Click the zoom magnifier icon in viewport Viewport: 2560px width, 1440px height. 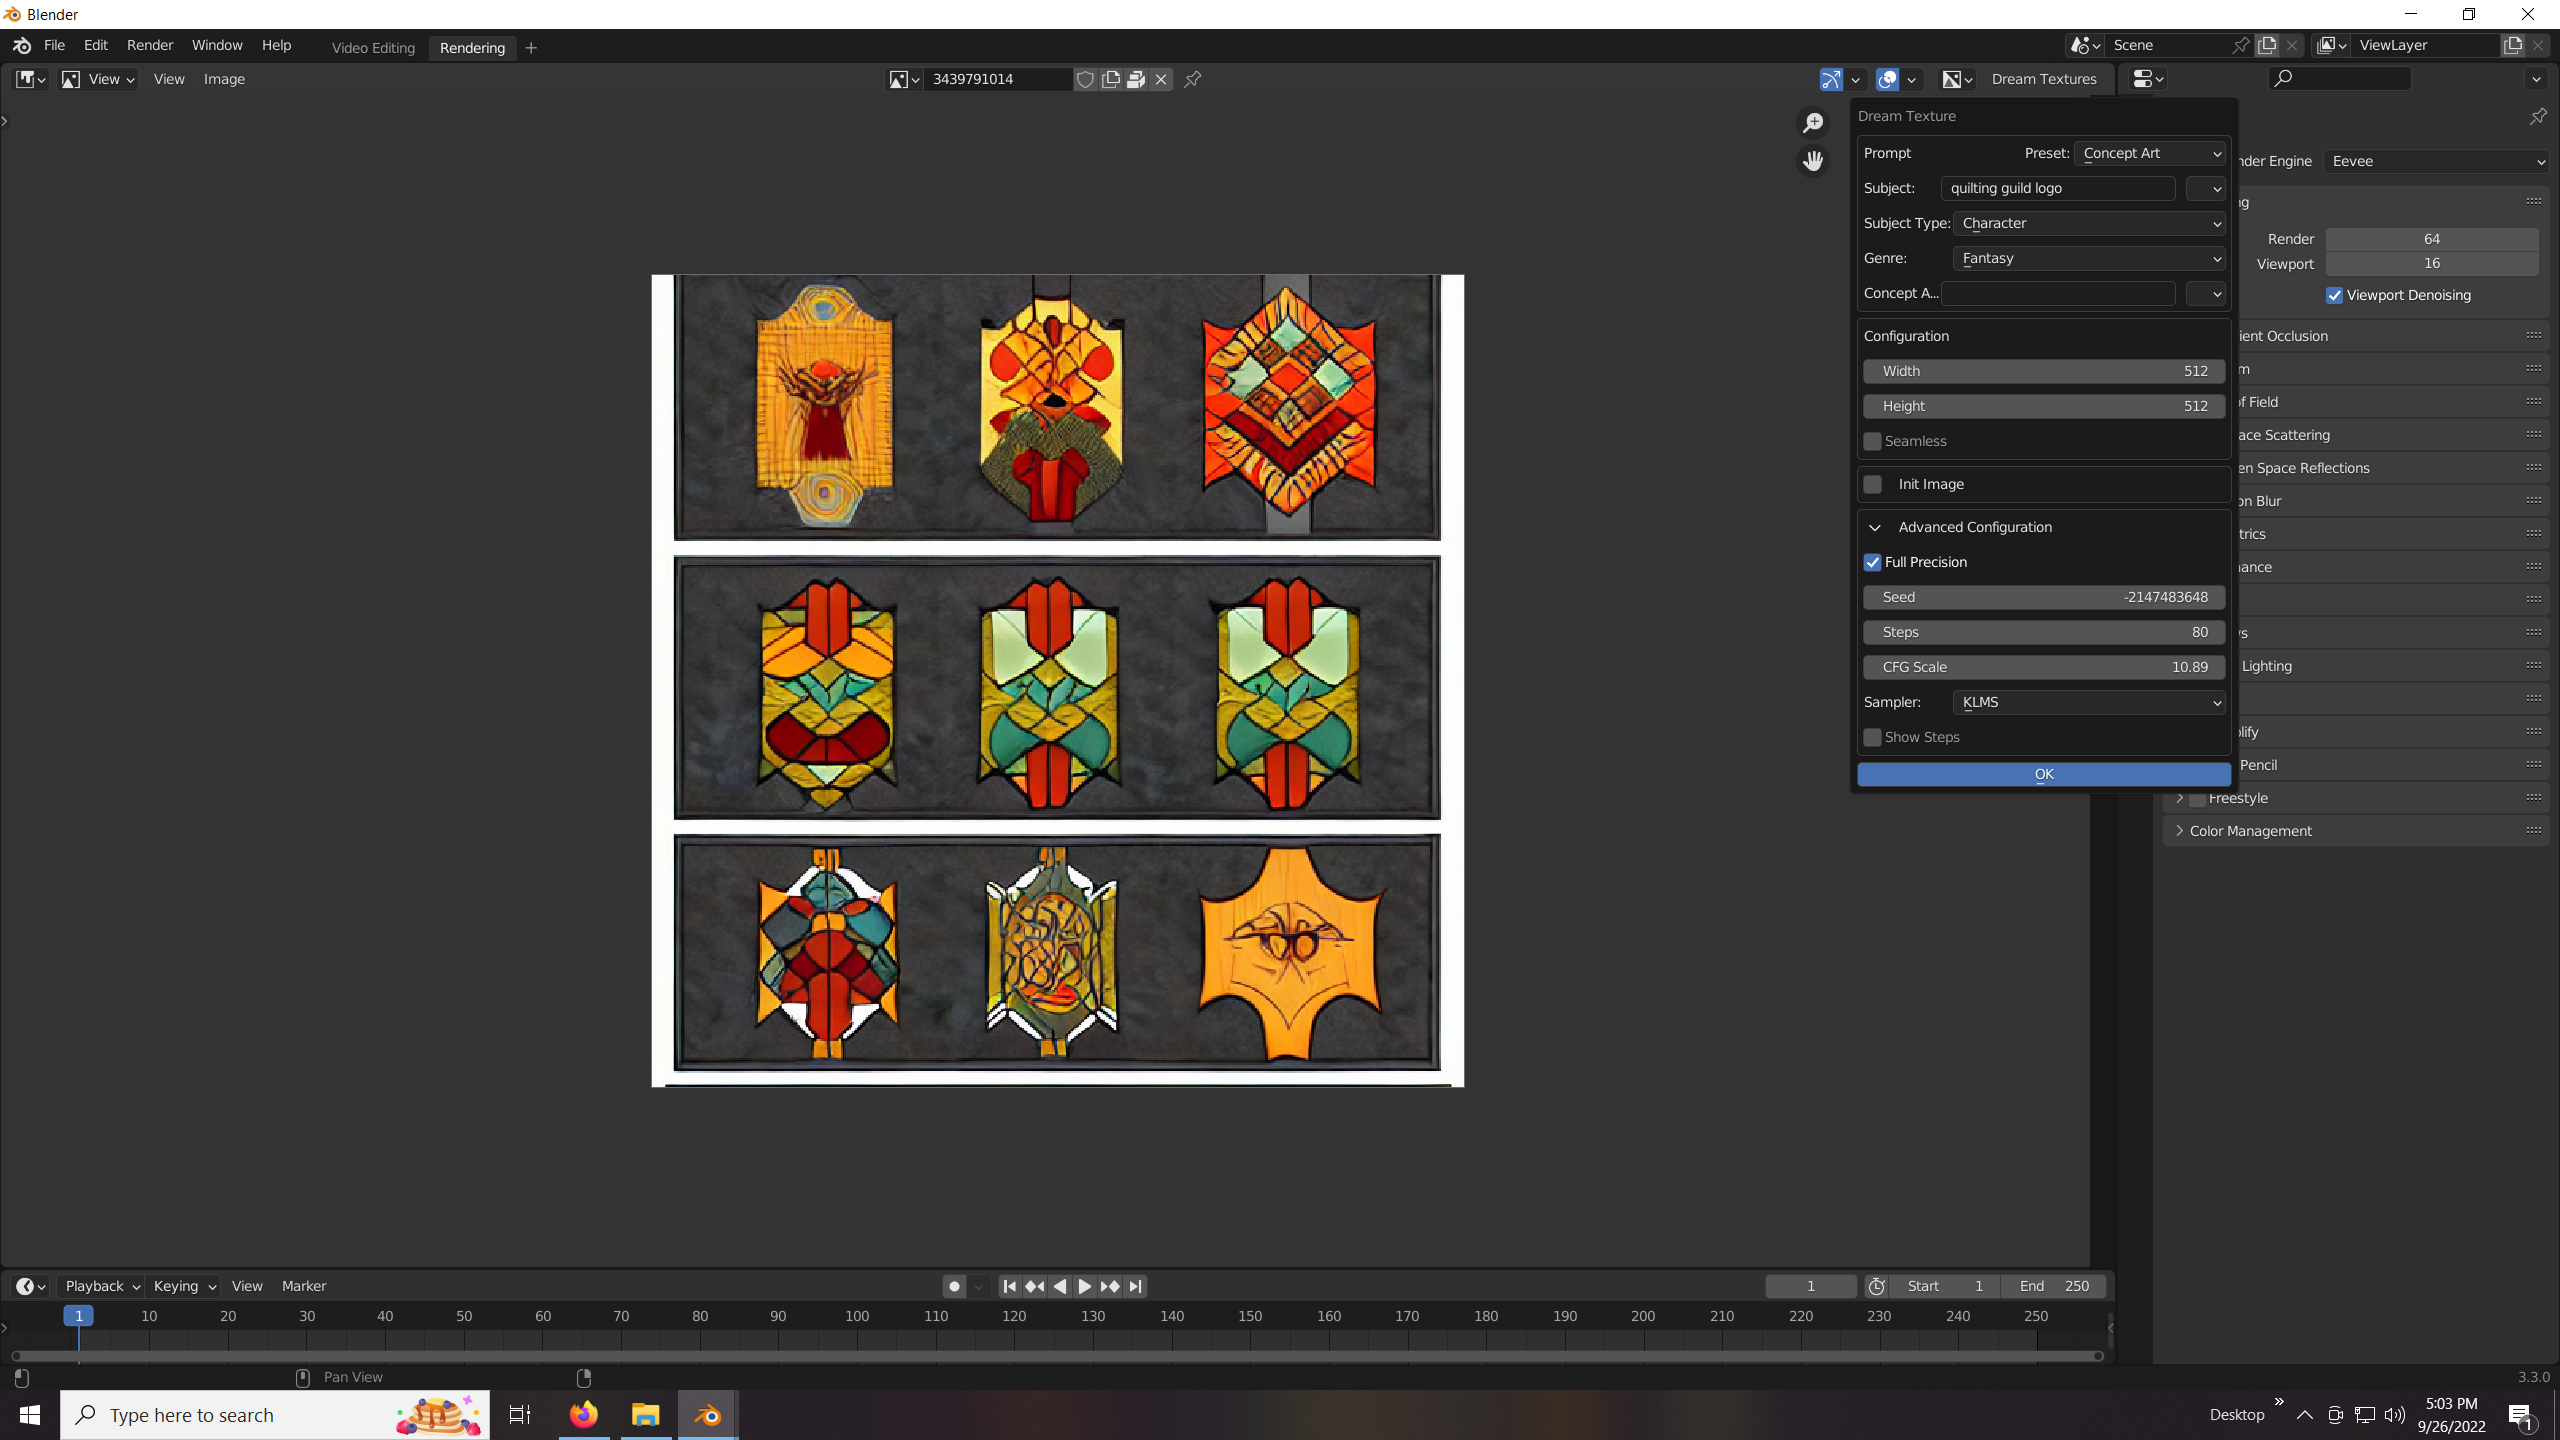click(x=1813, y=122)
